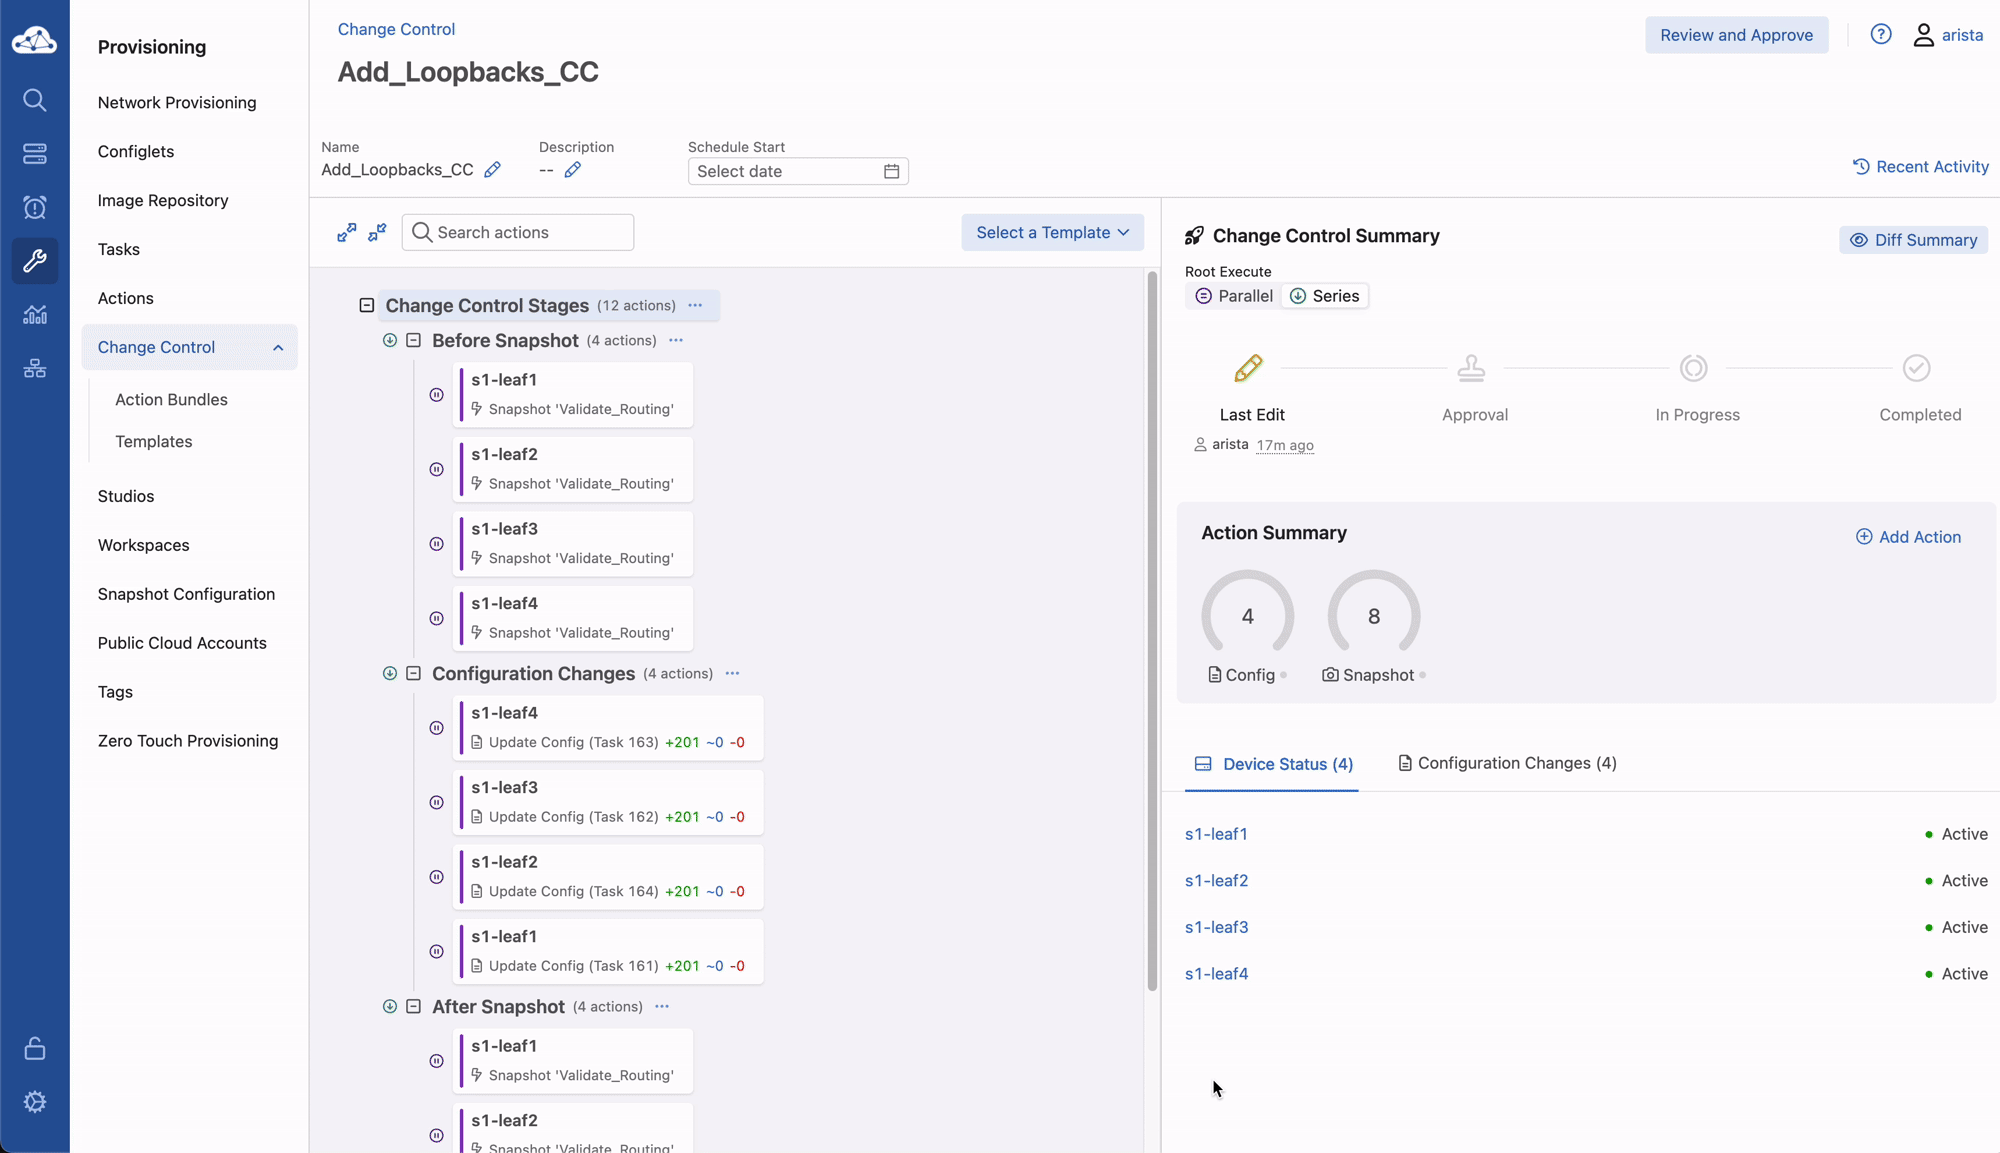Viewport: 2000px width, 1153px height.
Task: Open the search magnifier in left rail
Action: pos(35,100)
